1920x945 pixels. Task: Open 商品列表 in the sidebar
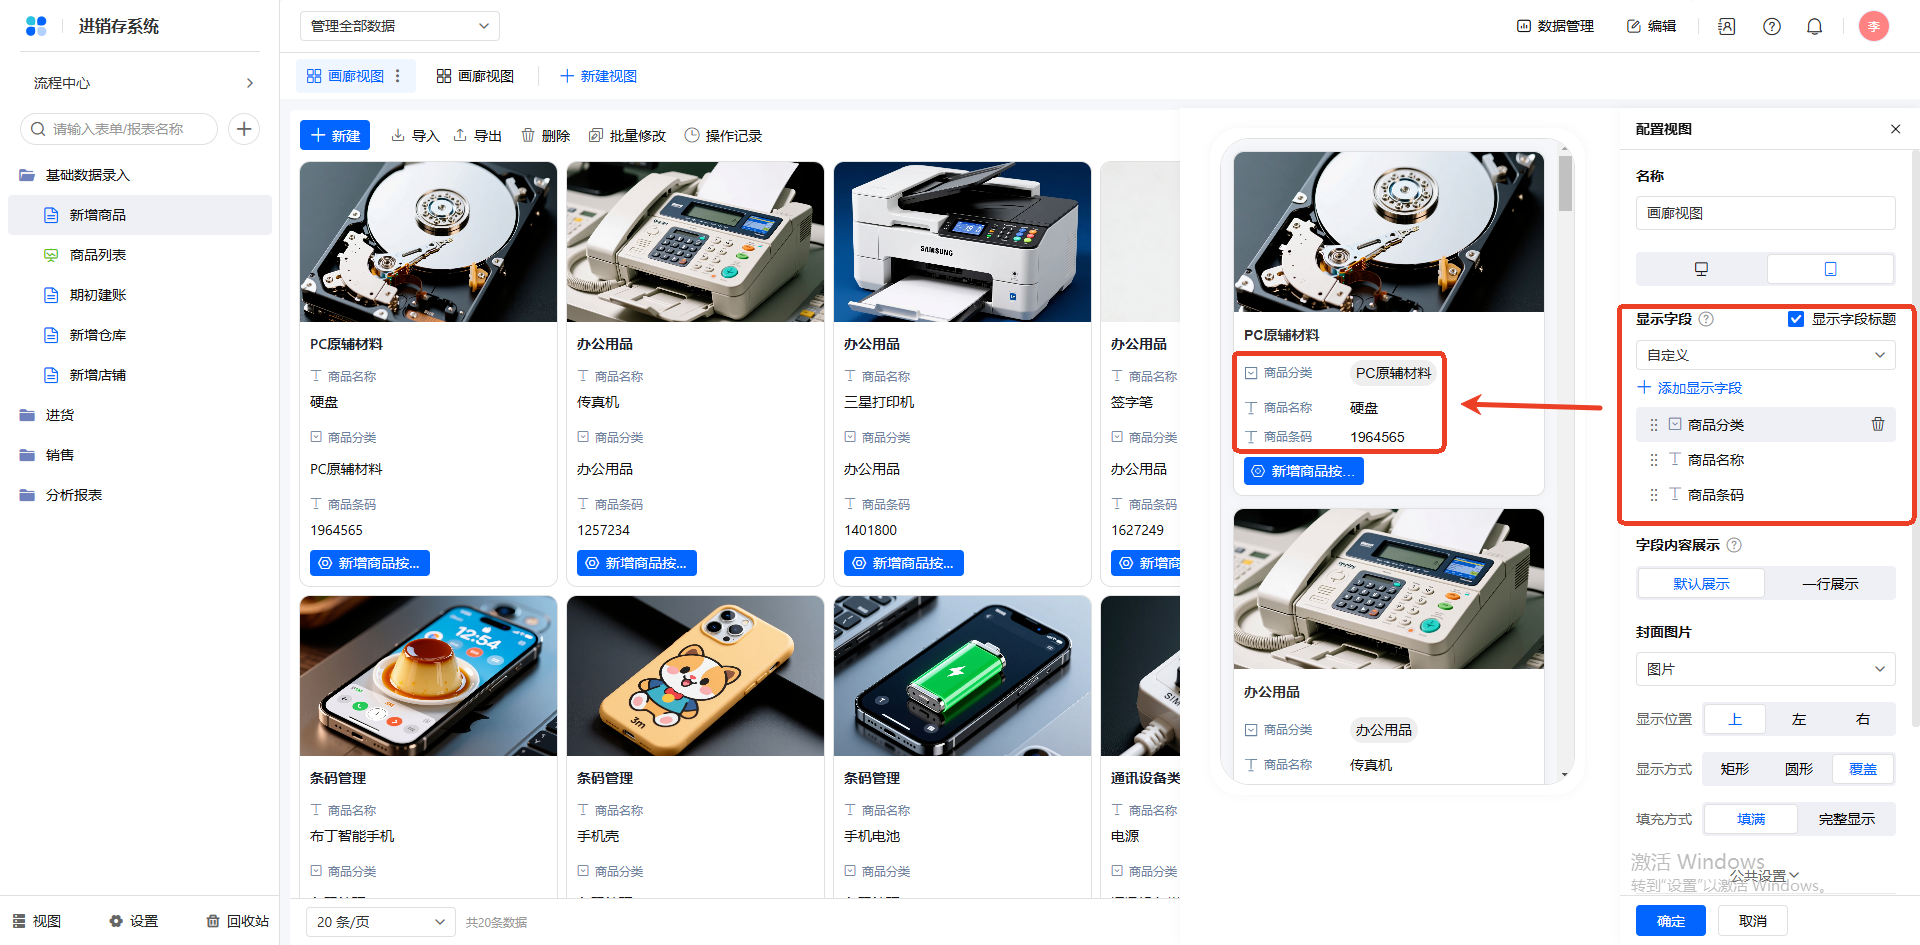[x=98, y=255]
